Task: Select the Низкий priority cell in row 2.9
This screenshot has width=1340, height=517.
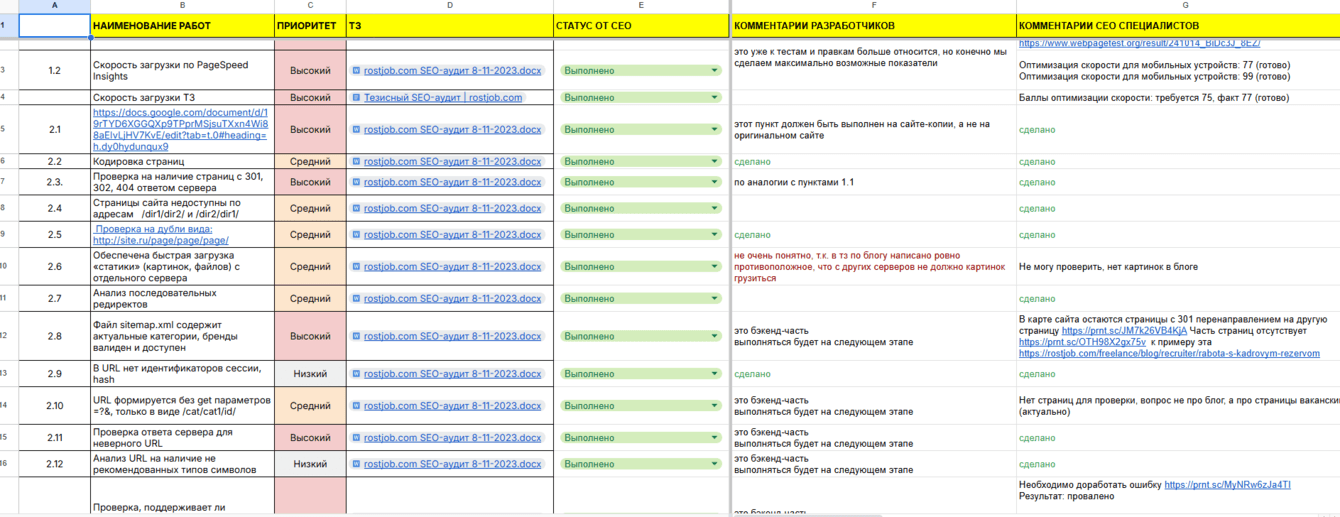Action: click(x=310, y=374)
